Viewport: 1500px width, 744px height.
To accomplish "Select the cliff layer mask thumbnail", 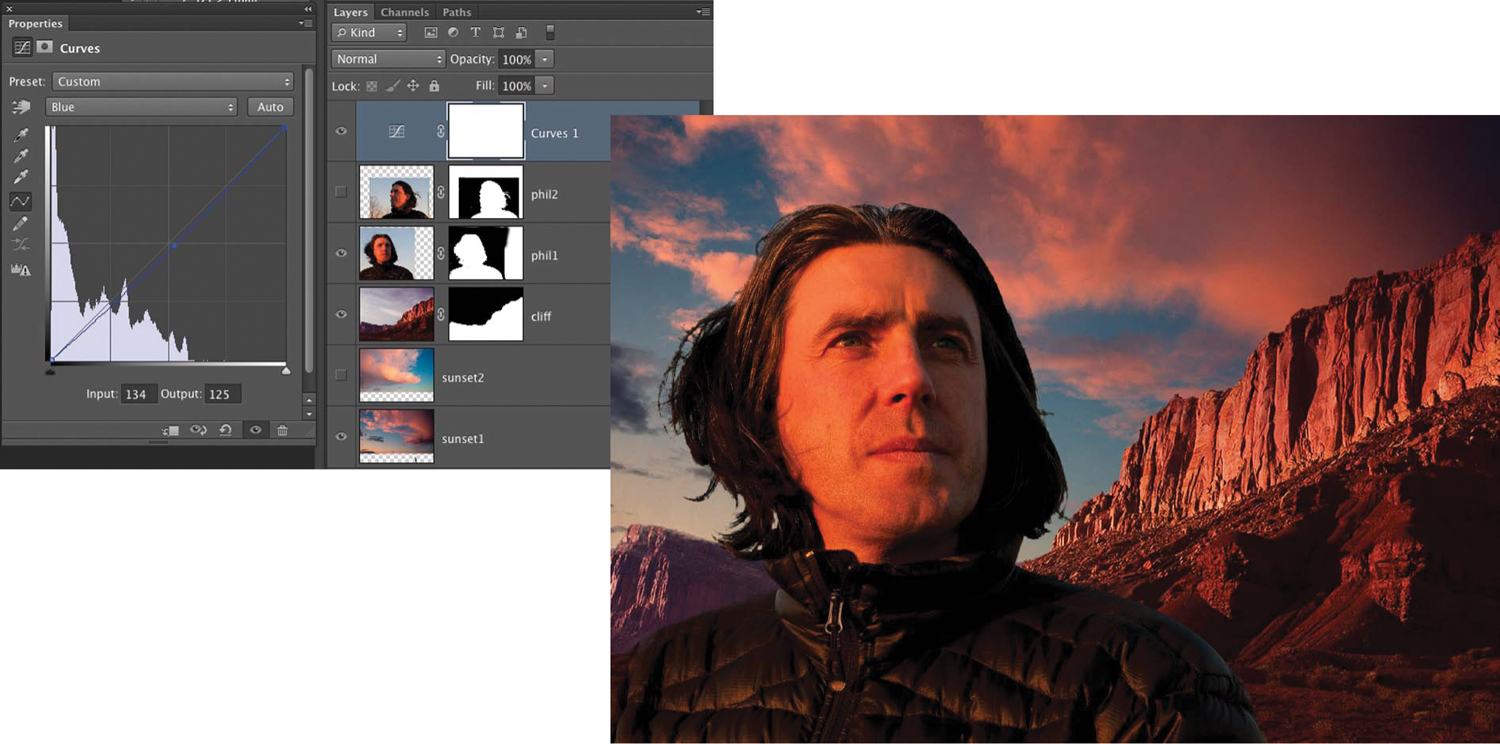I will (x=486, y=314).
